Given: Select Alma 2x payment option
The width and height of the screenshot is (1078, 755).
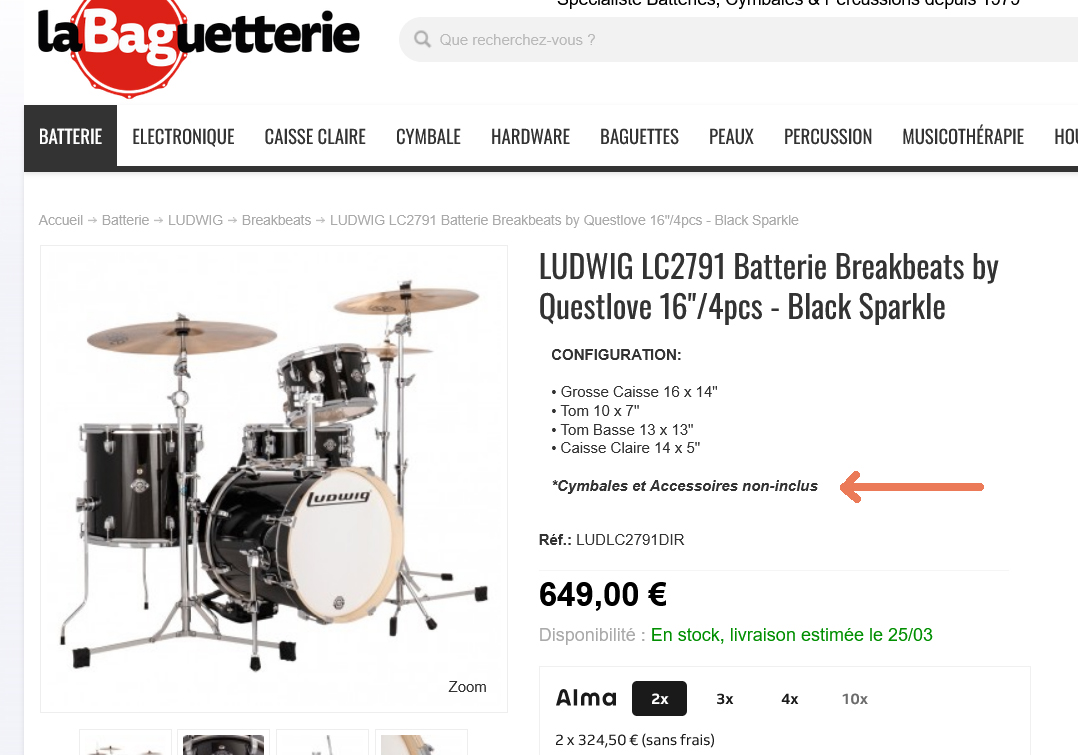Looking at the screenshot, I should [659, 699].
